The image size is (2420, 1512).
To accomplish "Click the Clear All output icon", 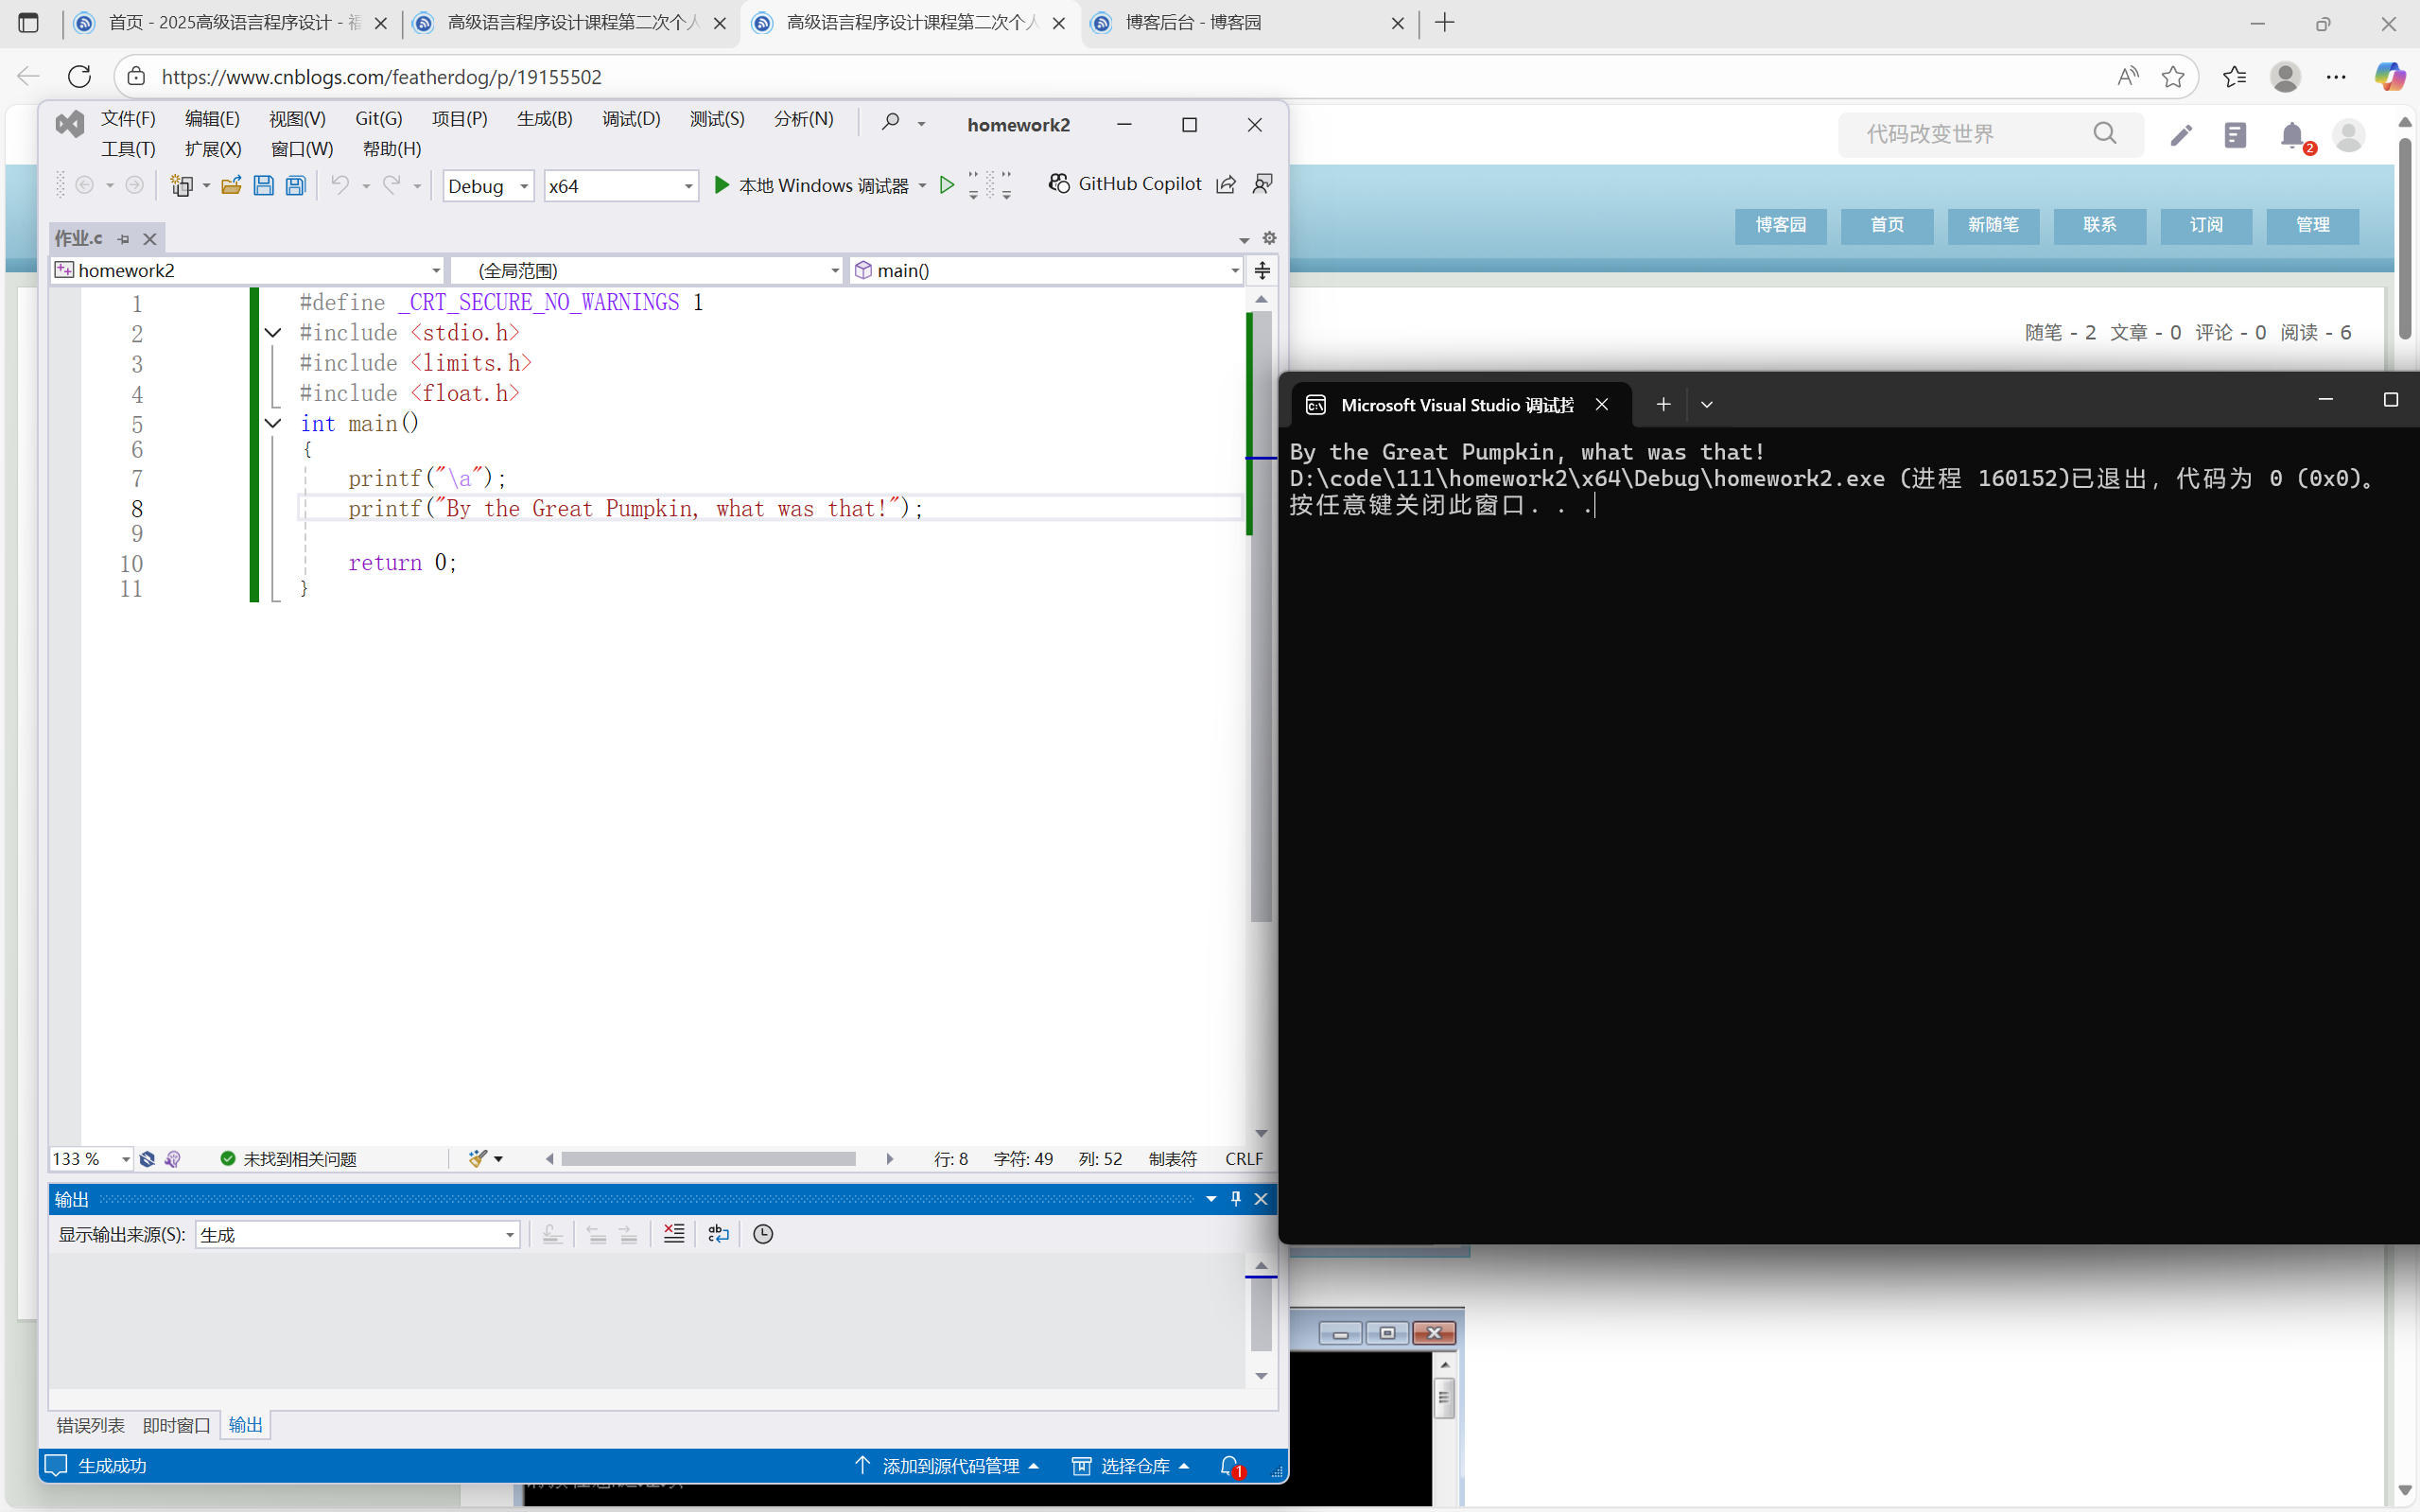I will tap(674, 1234).
